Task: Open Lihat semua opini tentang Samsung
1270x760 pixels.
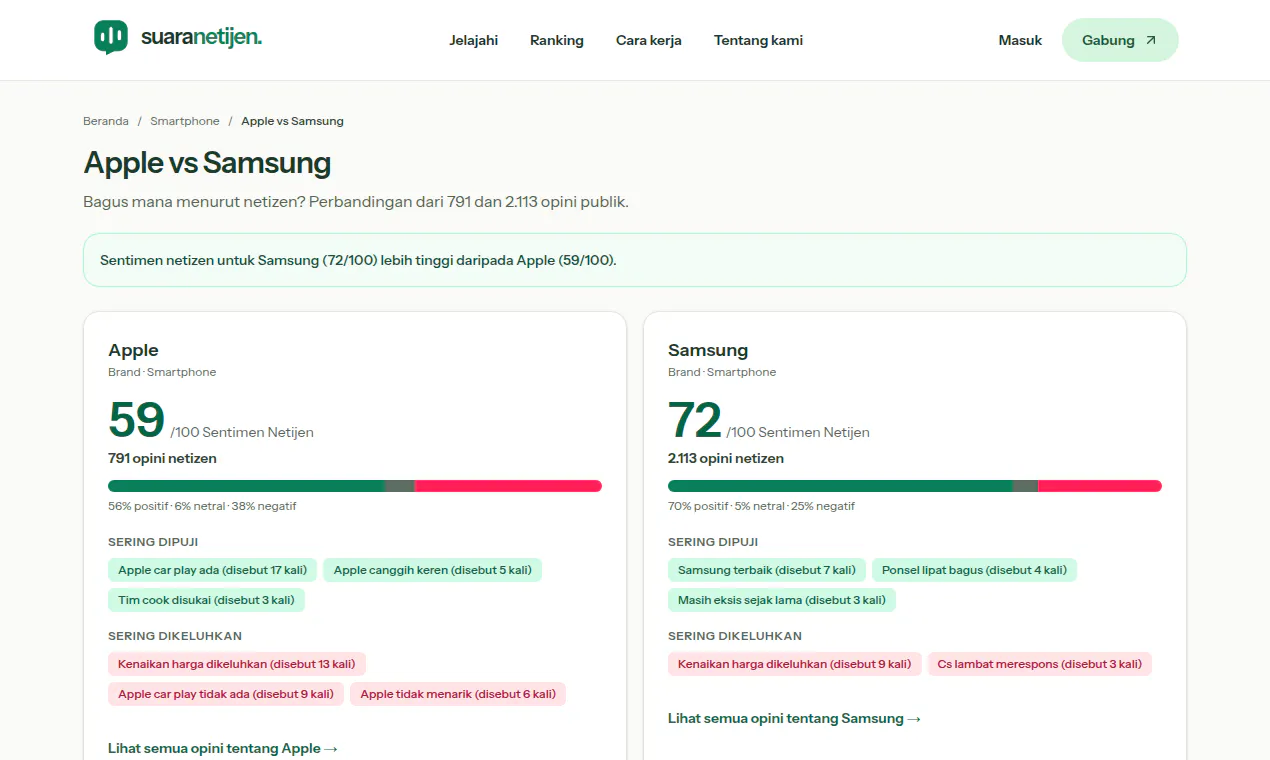Action: 794,718
